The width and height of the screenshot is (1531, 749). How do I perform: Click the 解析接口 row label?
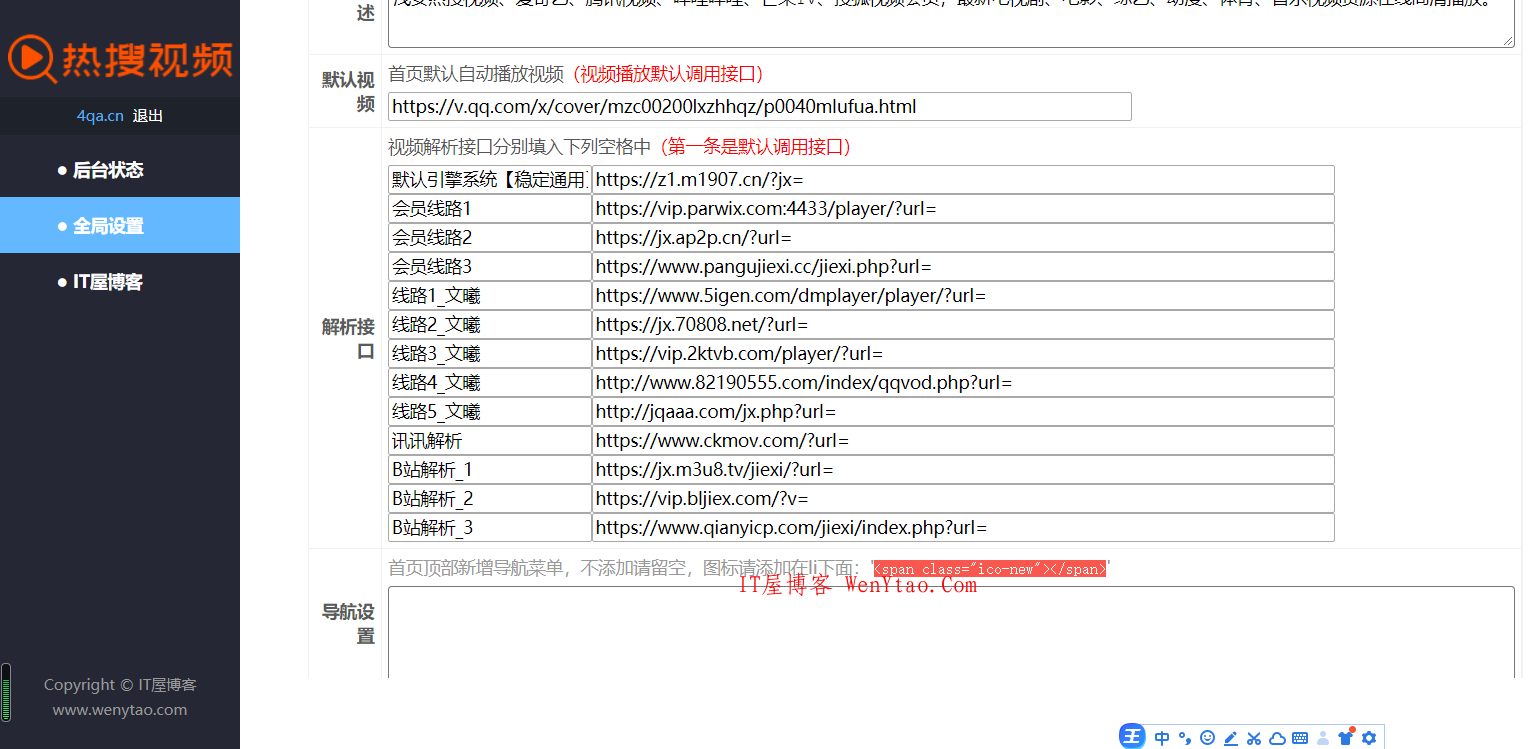348,339
